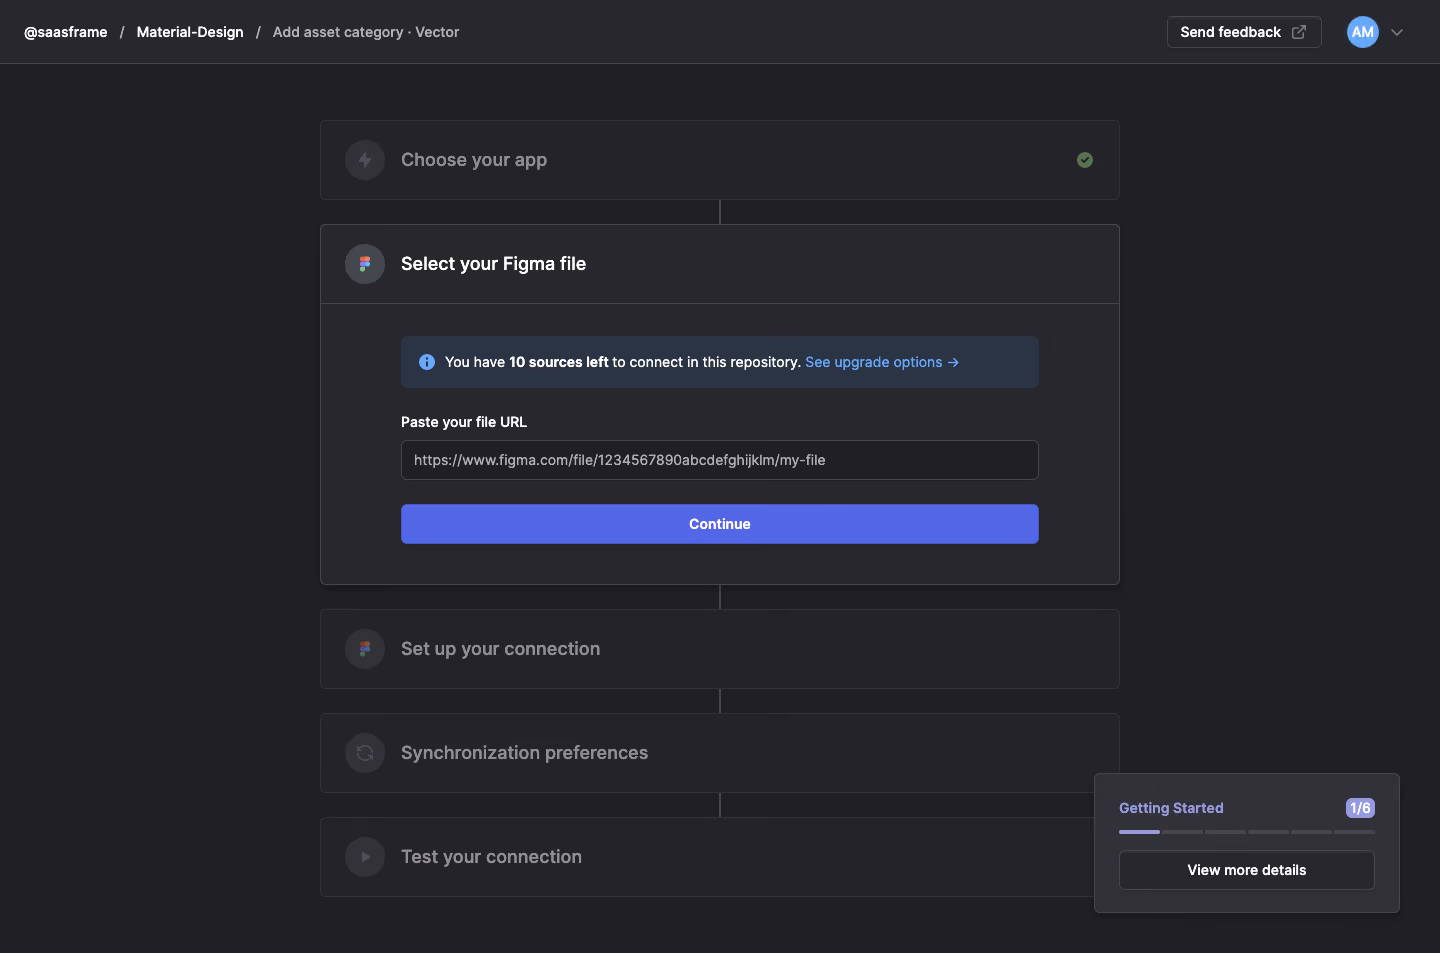1440x953 pixels.
Task: Open the @saasframe breadcrumb
Action: (66, 32)
